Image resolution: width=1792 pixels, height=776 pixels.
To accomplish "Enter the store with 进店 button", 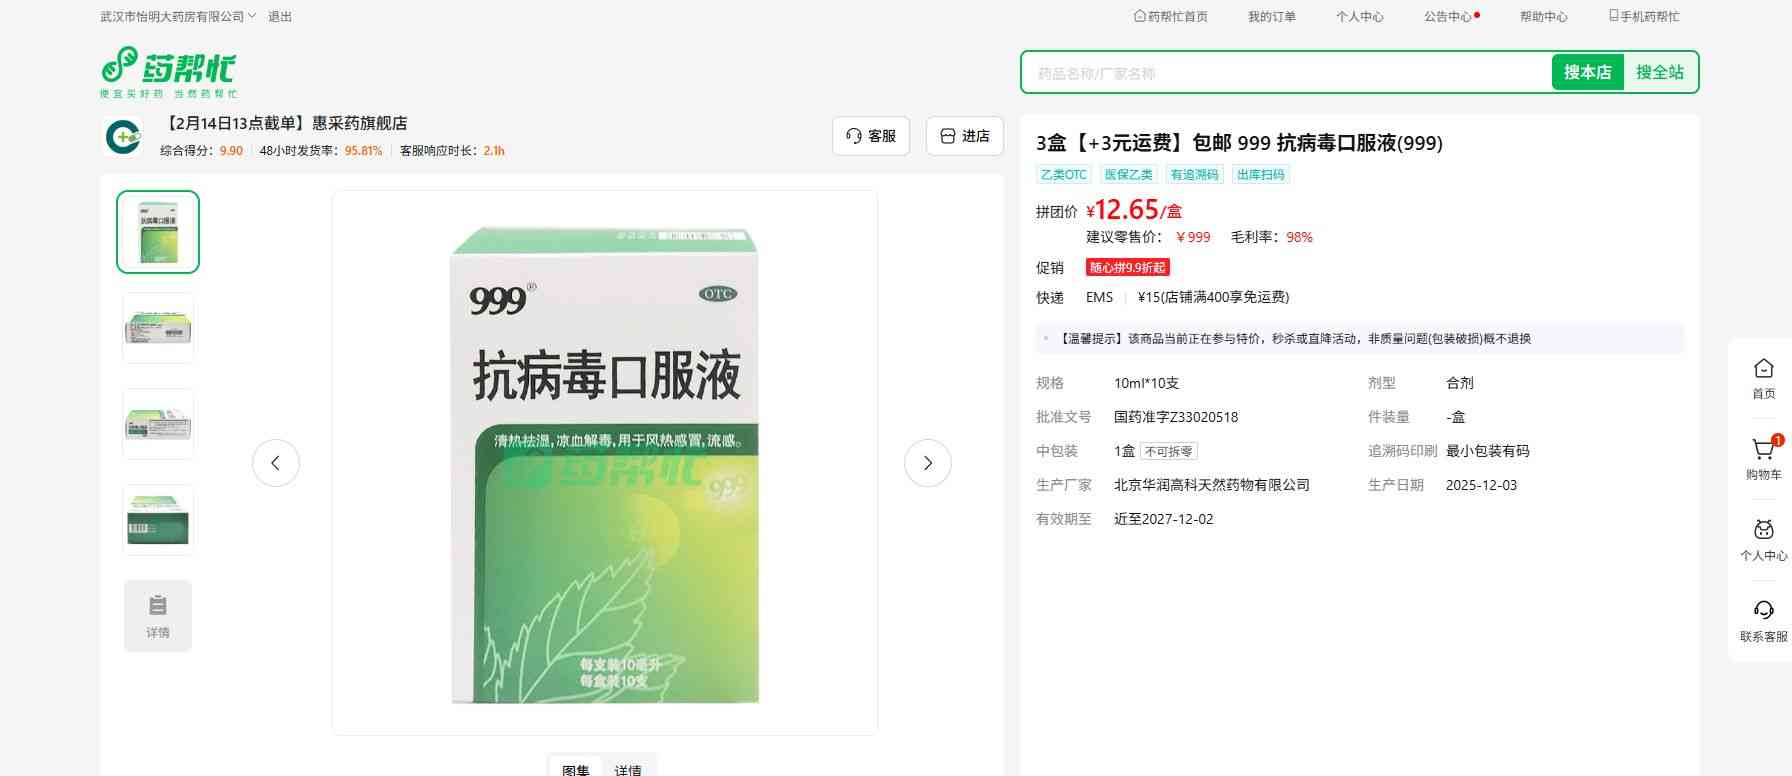I will [x=964, y=136].
